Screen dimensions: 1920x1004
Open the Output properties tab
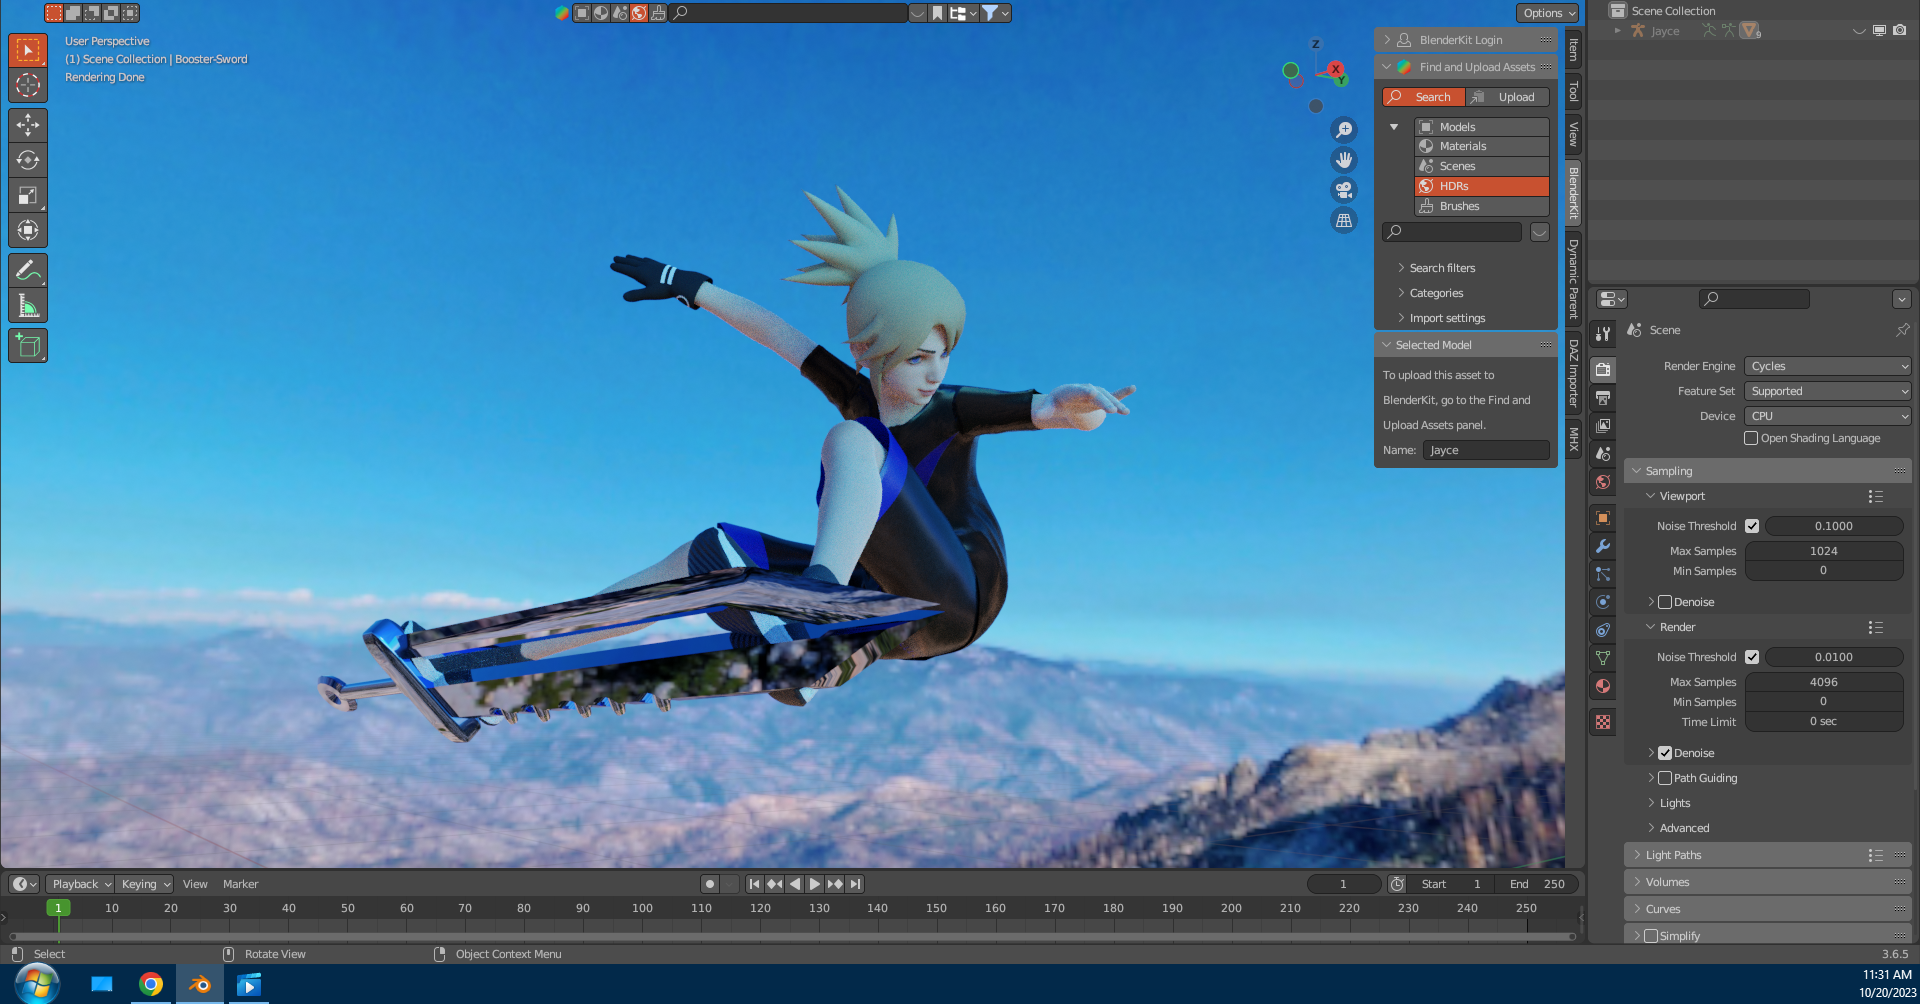(x=1603, y=398)
